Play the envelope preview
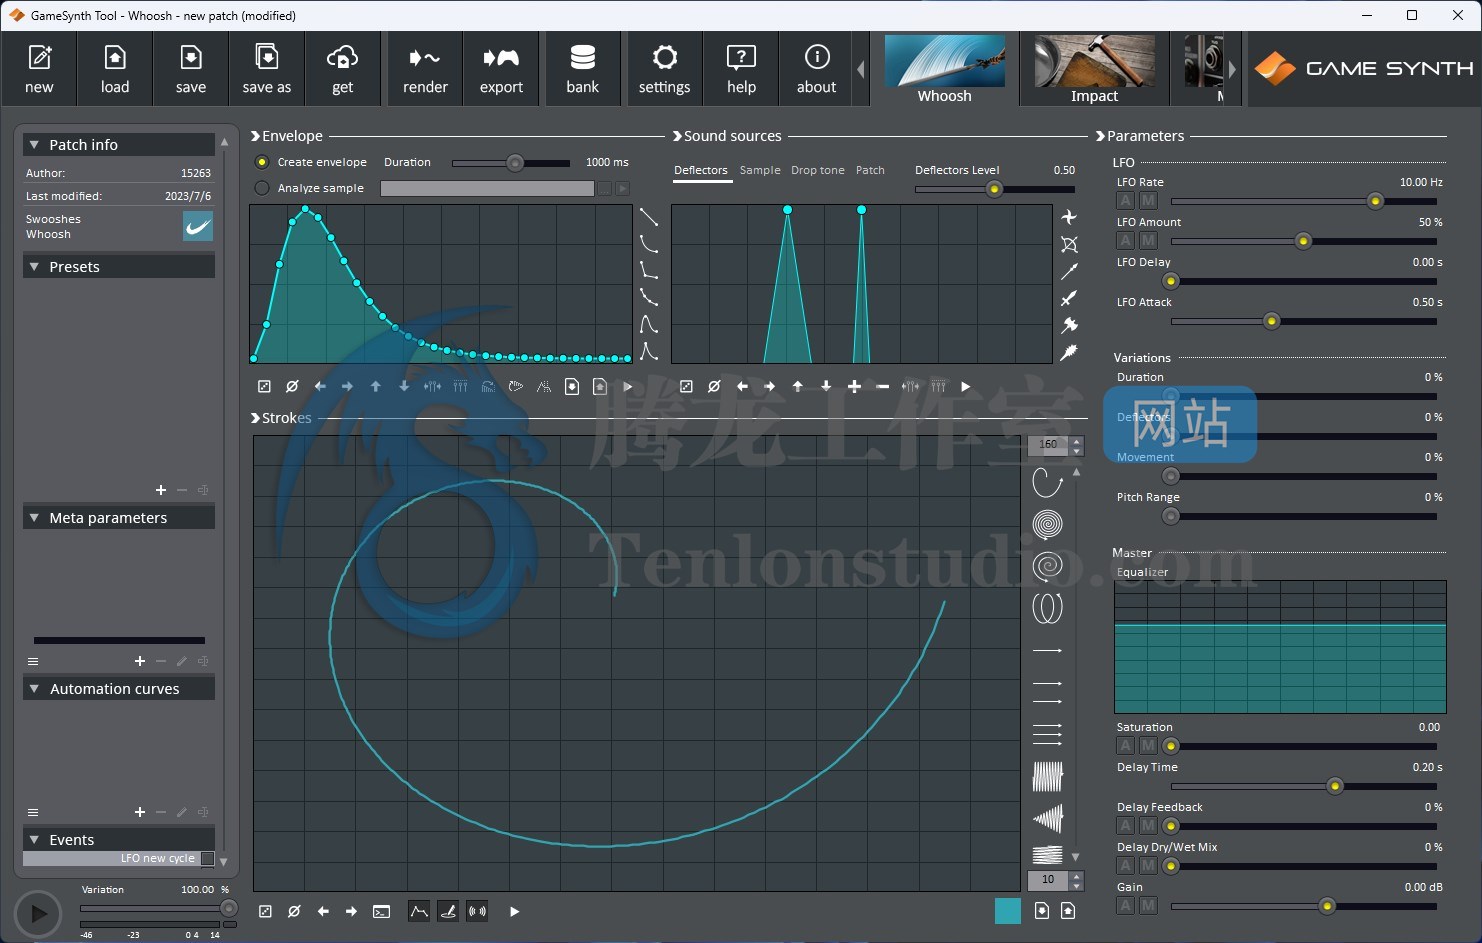 coord(628,387)
